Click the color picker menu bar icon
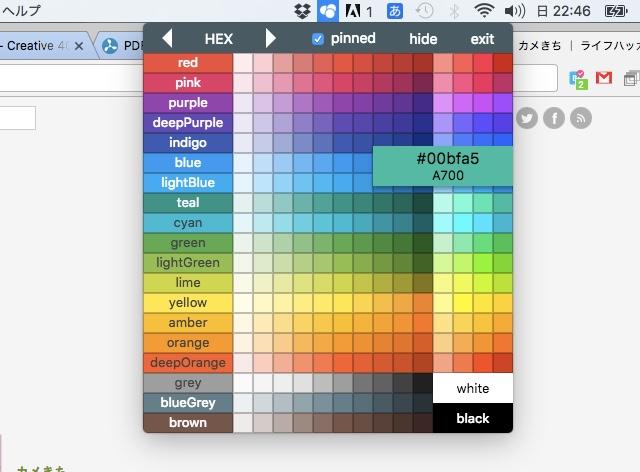 328,11
